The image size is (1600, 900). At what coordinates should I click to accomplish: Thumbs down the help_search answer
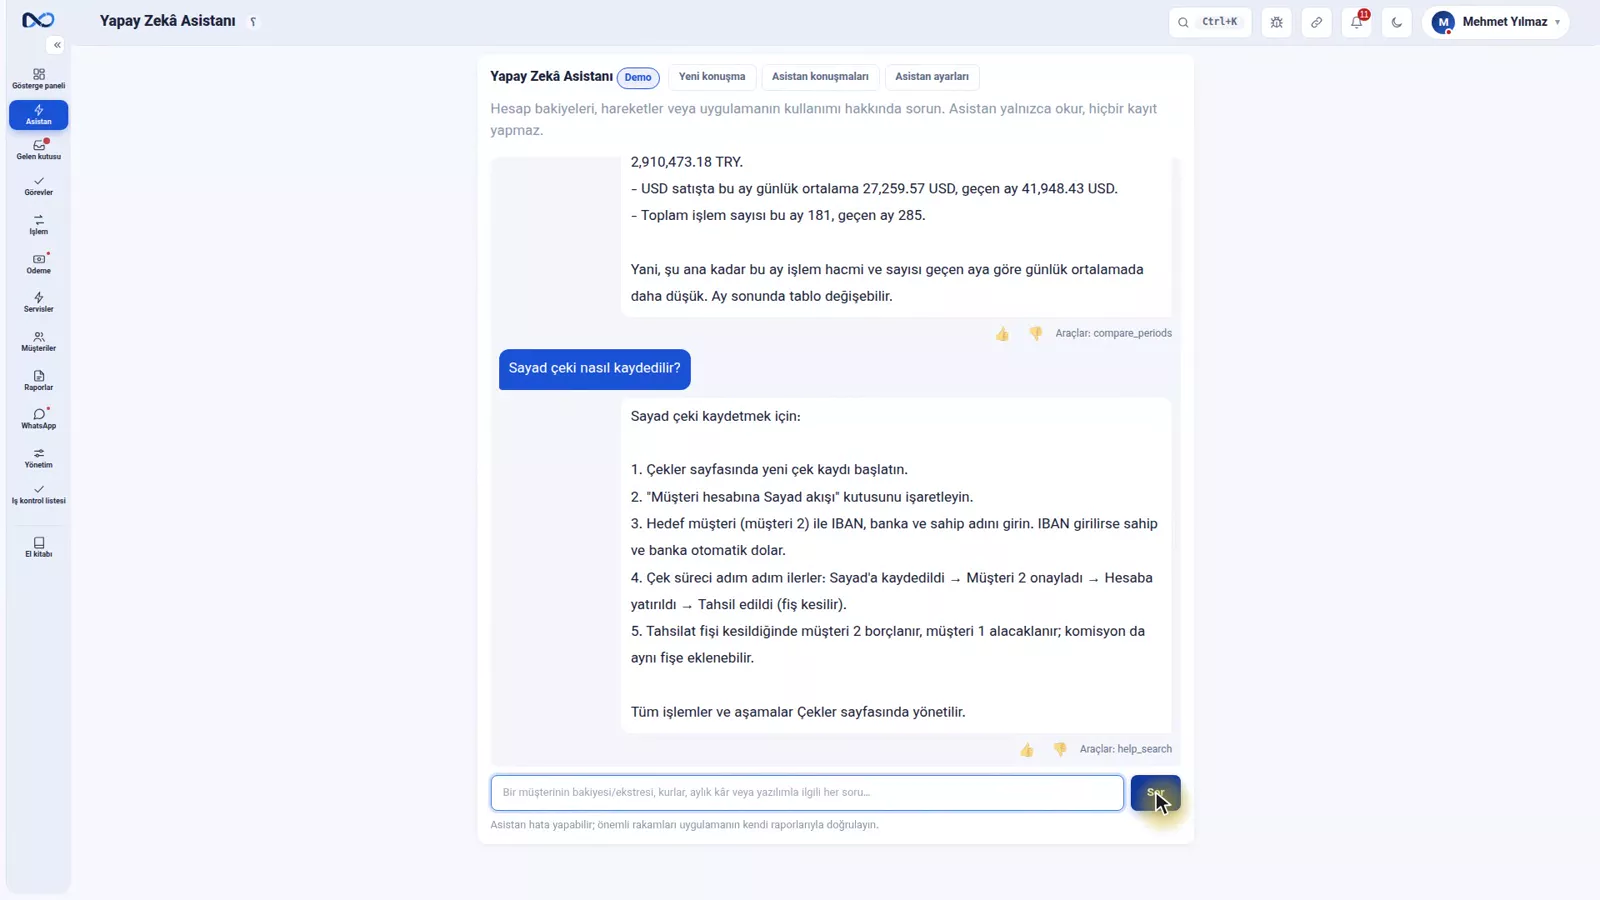(x=1060, y=750)
